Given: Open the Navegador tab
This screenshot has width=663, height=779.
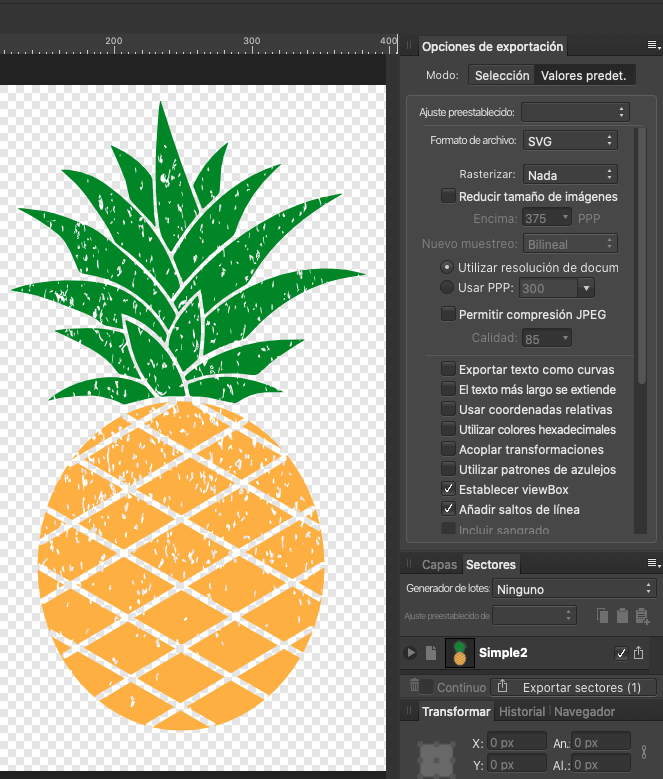Looking at the screenshot, I should [584, 711].
